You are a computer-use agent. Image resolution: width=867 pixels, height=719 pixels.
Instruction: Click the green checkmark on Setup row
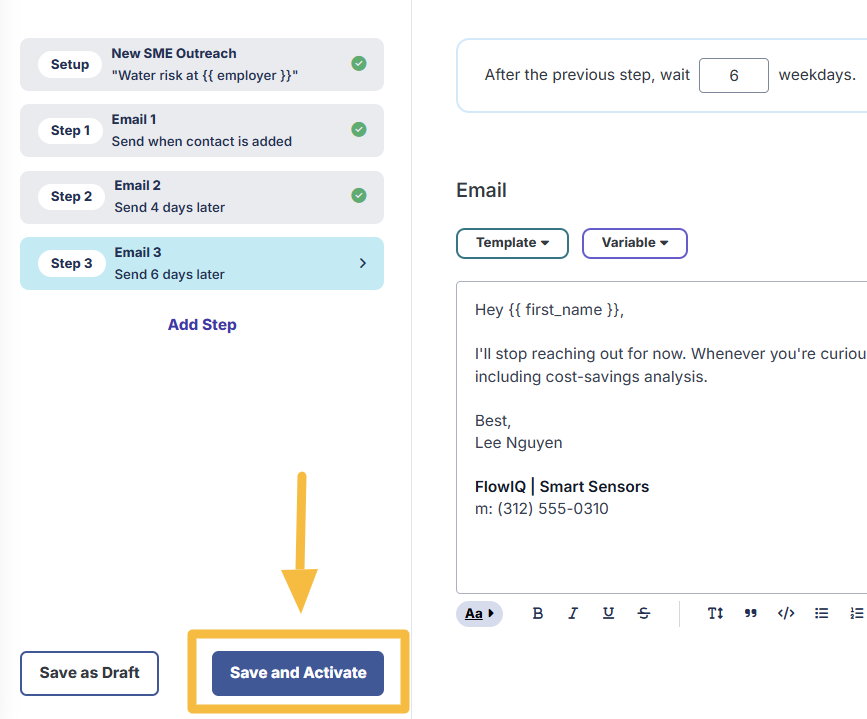pos(359,64)
